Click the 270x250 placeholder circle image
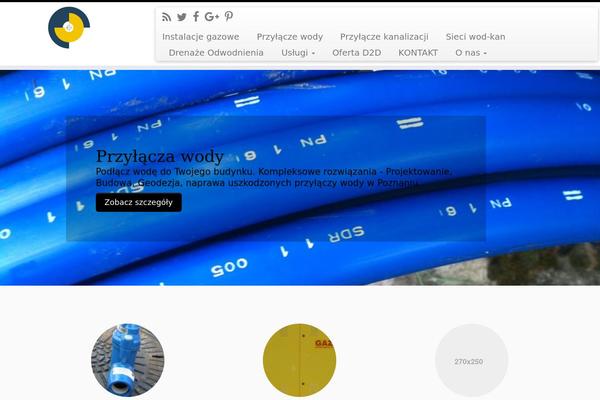Screen dimensions: 600x400 pyautogui.click(x=471, y=360)
